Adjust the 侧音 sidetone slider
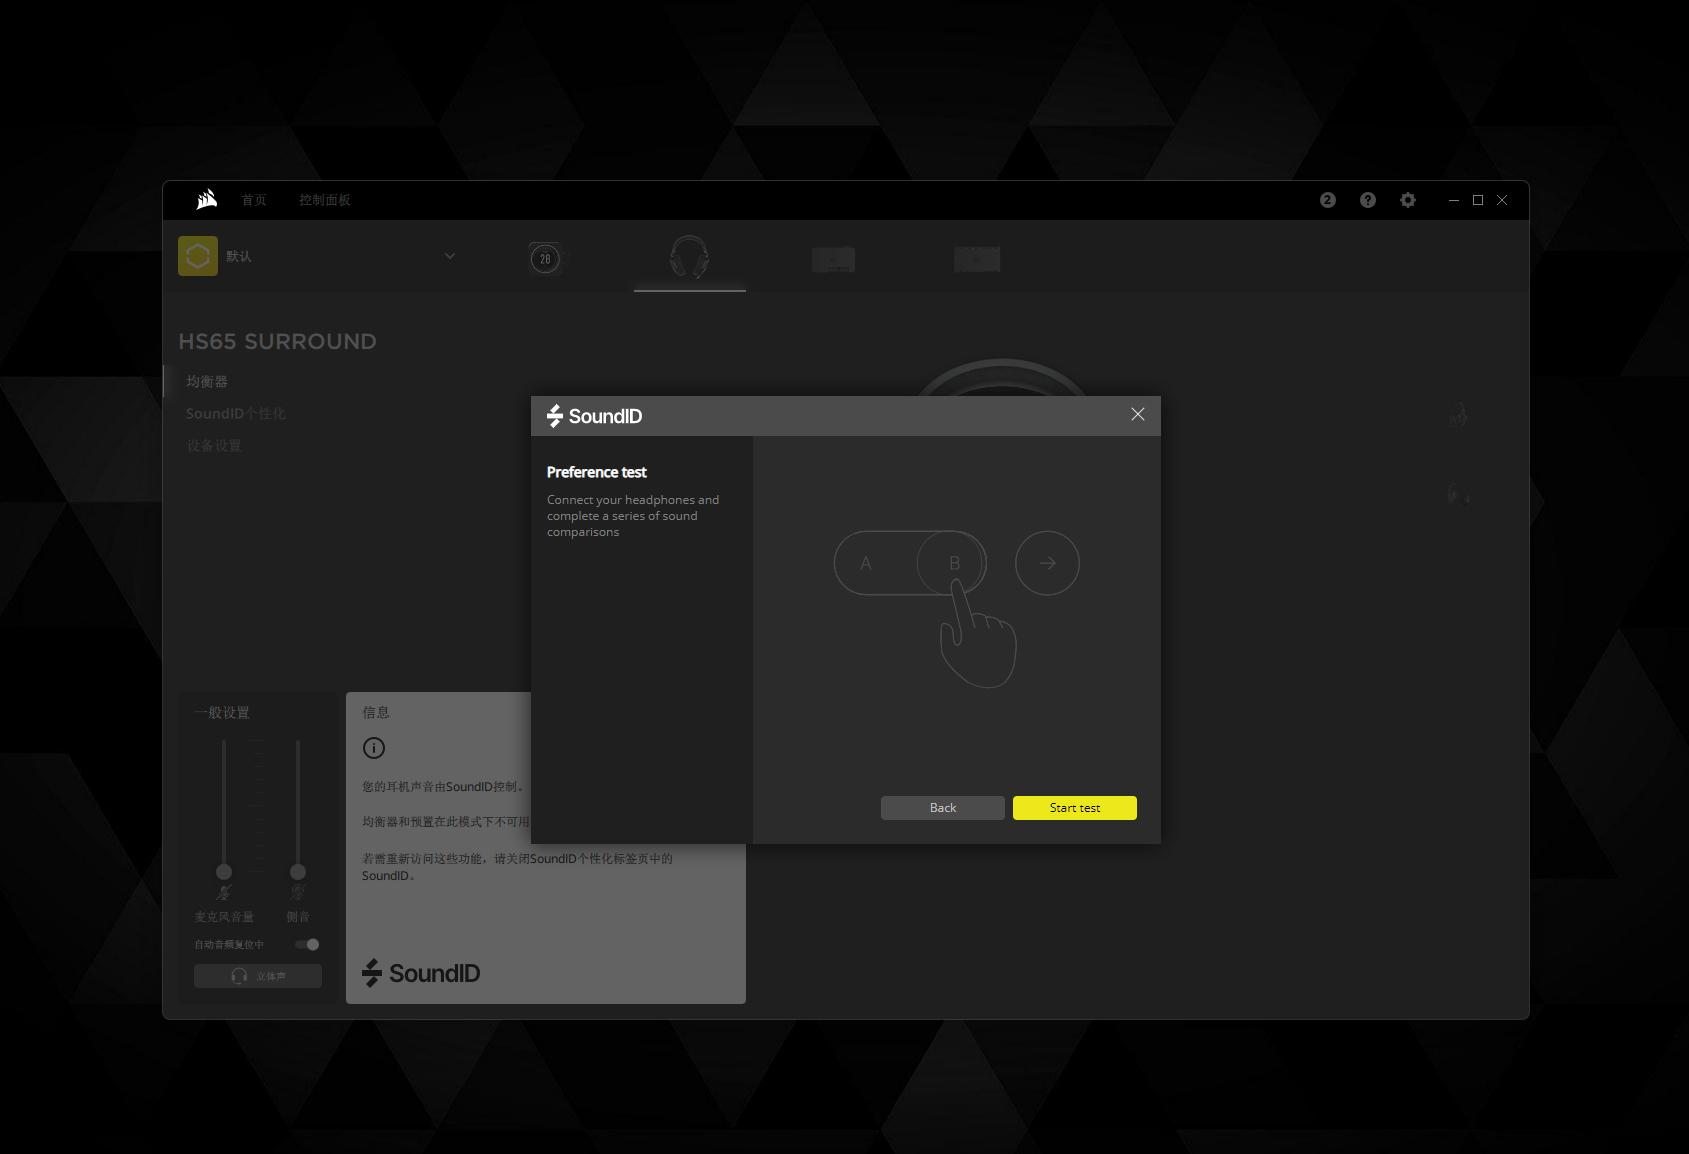Screen dimensions: 1689x1154 point(298,871)
